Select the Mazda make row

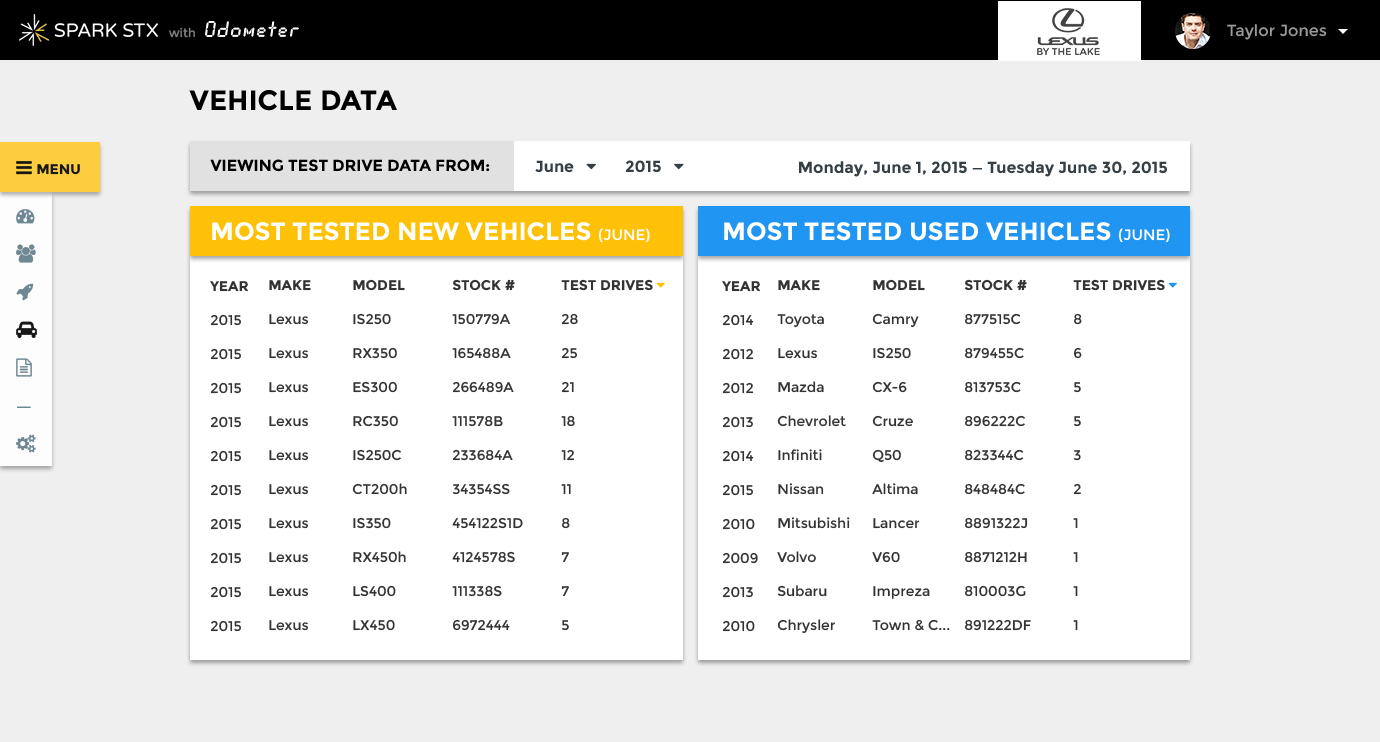pos(801,387)
